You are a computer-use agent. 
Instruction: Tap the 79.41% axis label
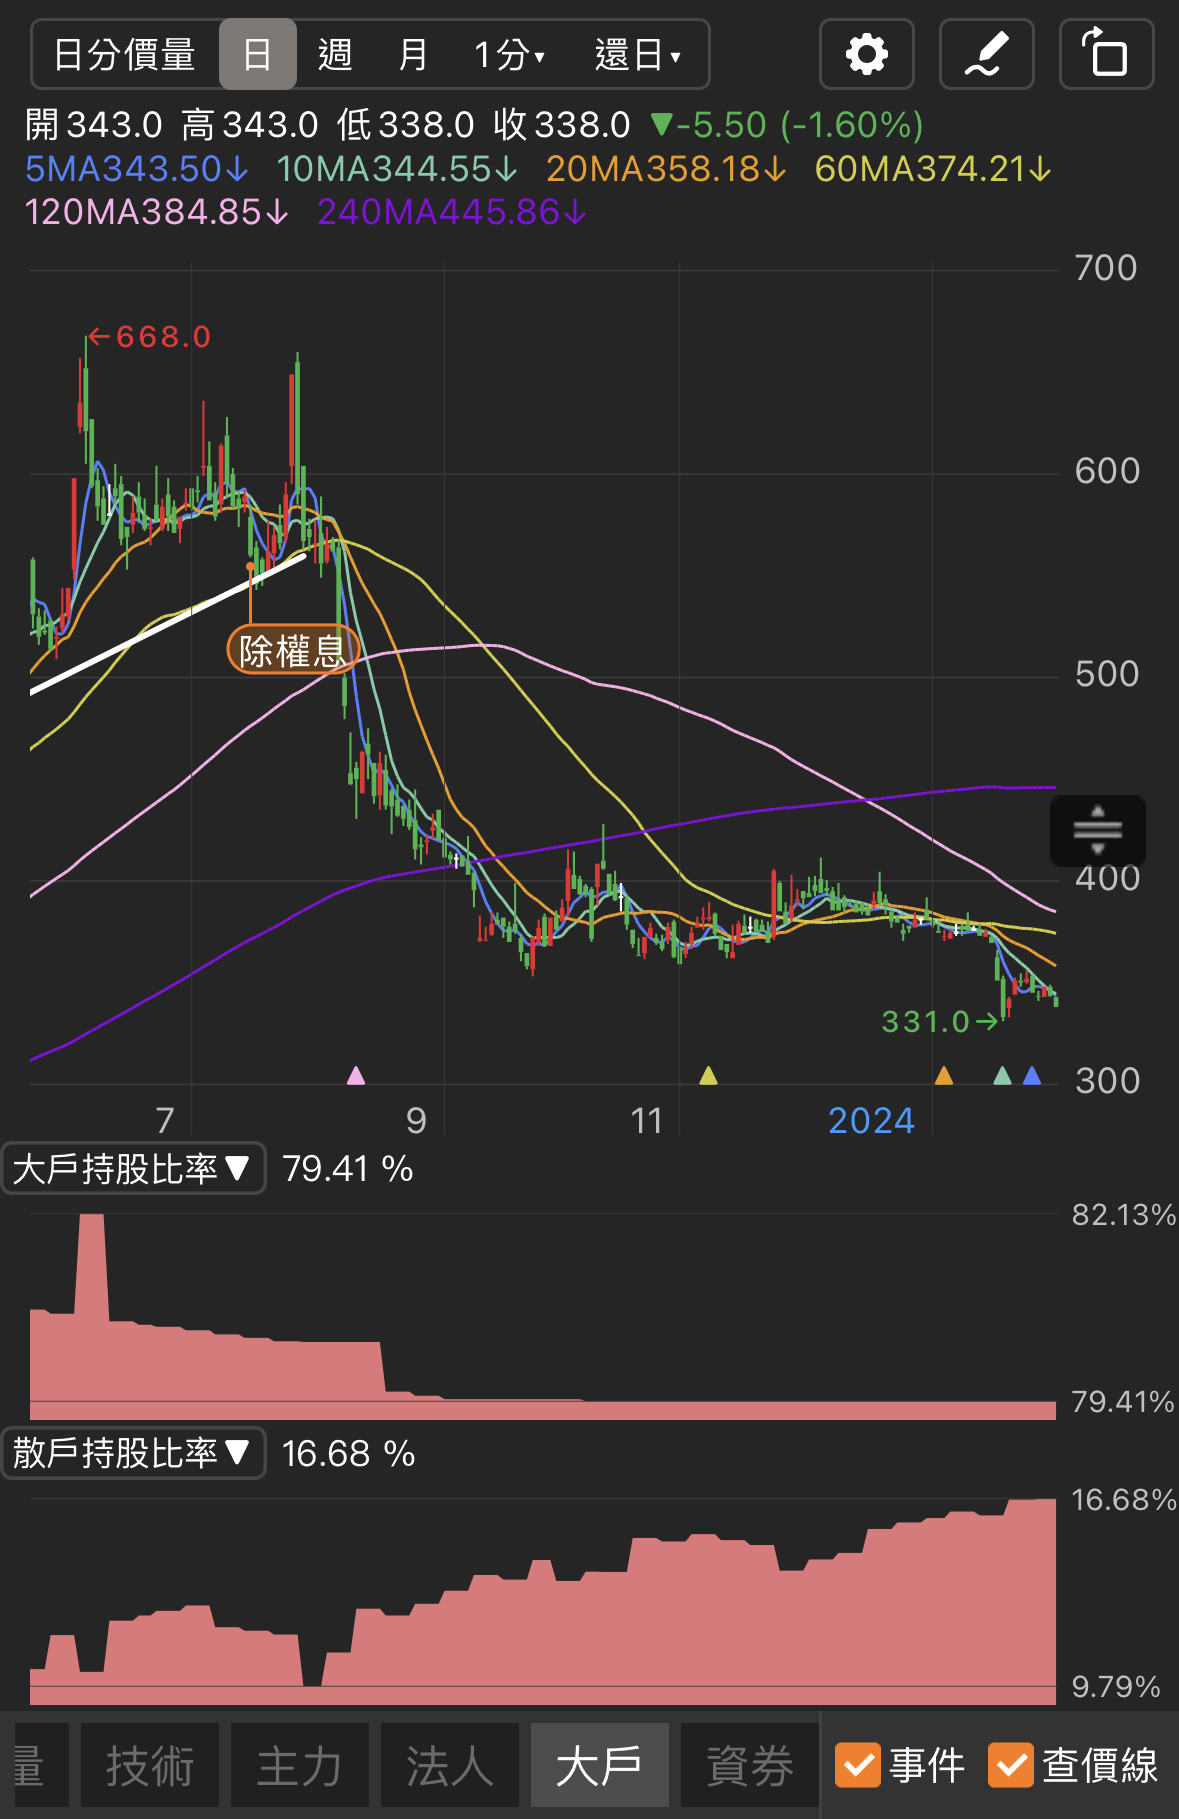pos(1123,1401)
